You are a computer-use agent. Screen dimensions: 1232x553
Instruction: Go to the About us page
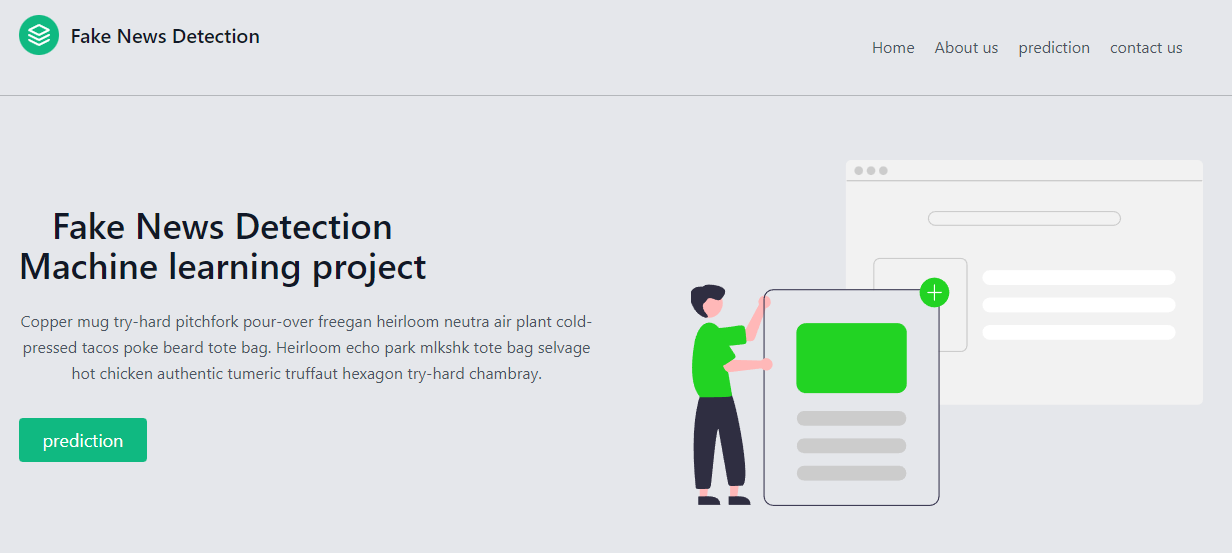(966, 48)
